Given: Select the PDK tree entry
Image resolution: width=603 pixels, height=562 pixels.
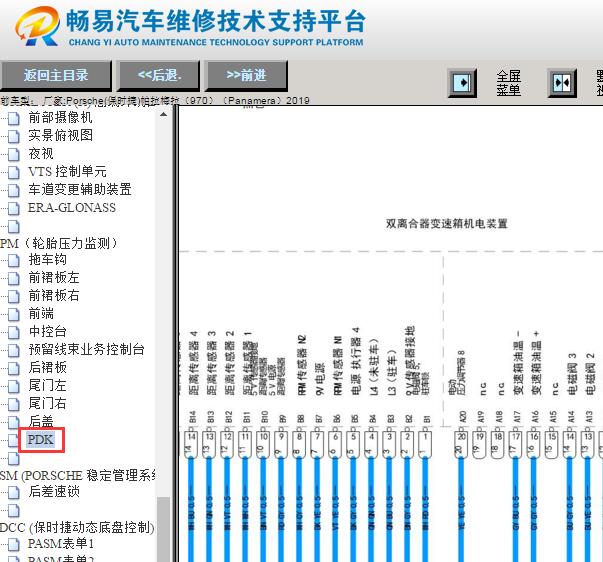Looking at the screenshot, I should point(41,439).
